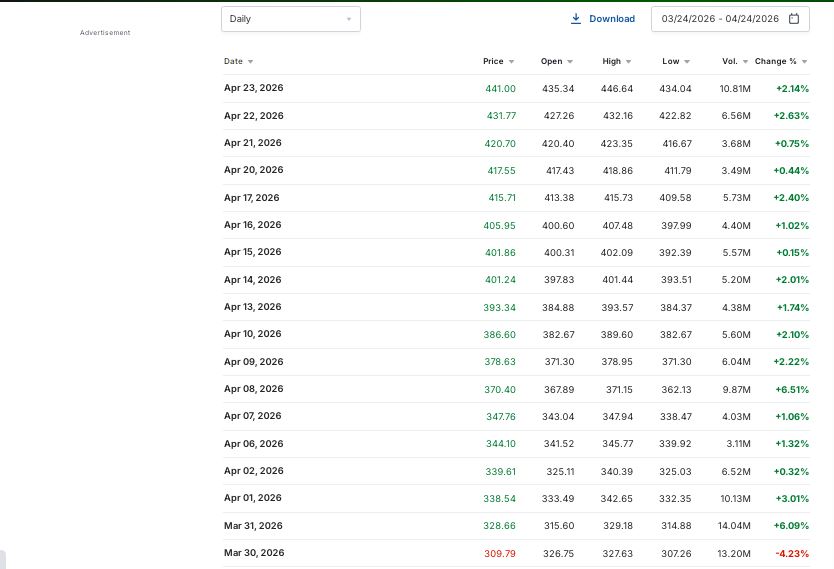The height and width of the screenshot is (569, 834).
Task: Open the date range picker field
Action: [x=720, y=19]
